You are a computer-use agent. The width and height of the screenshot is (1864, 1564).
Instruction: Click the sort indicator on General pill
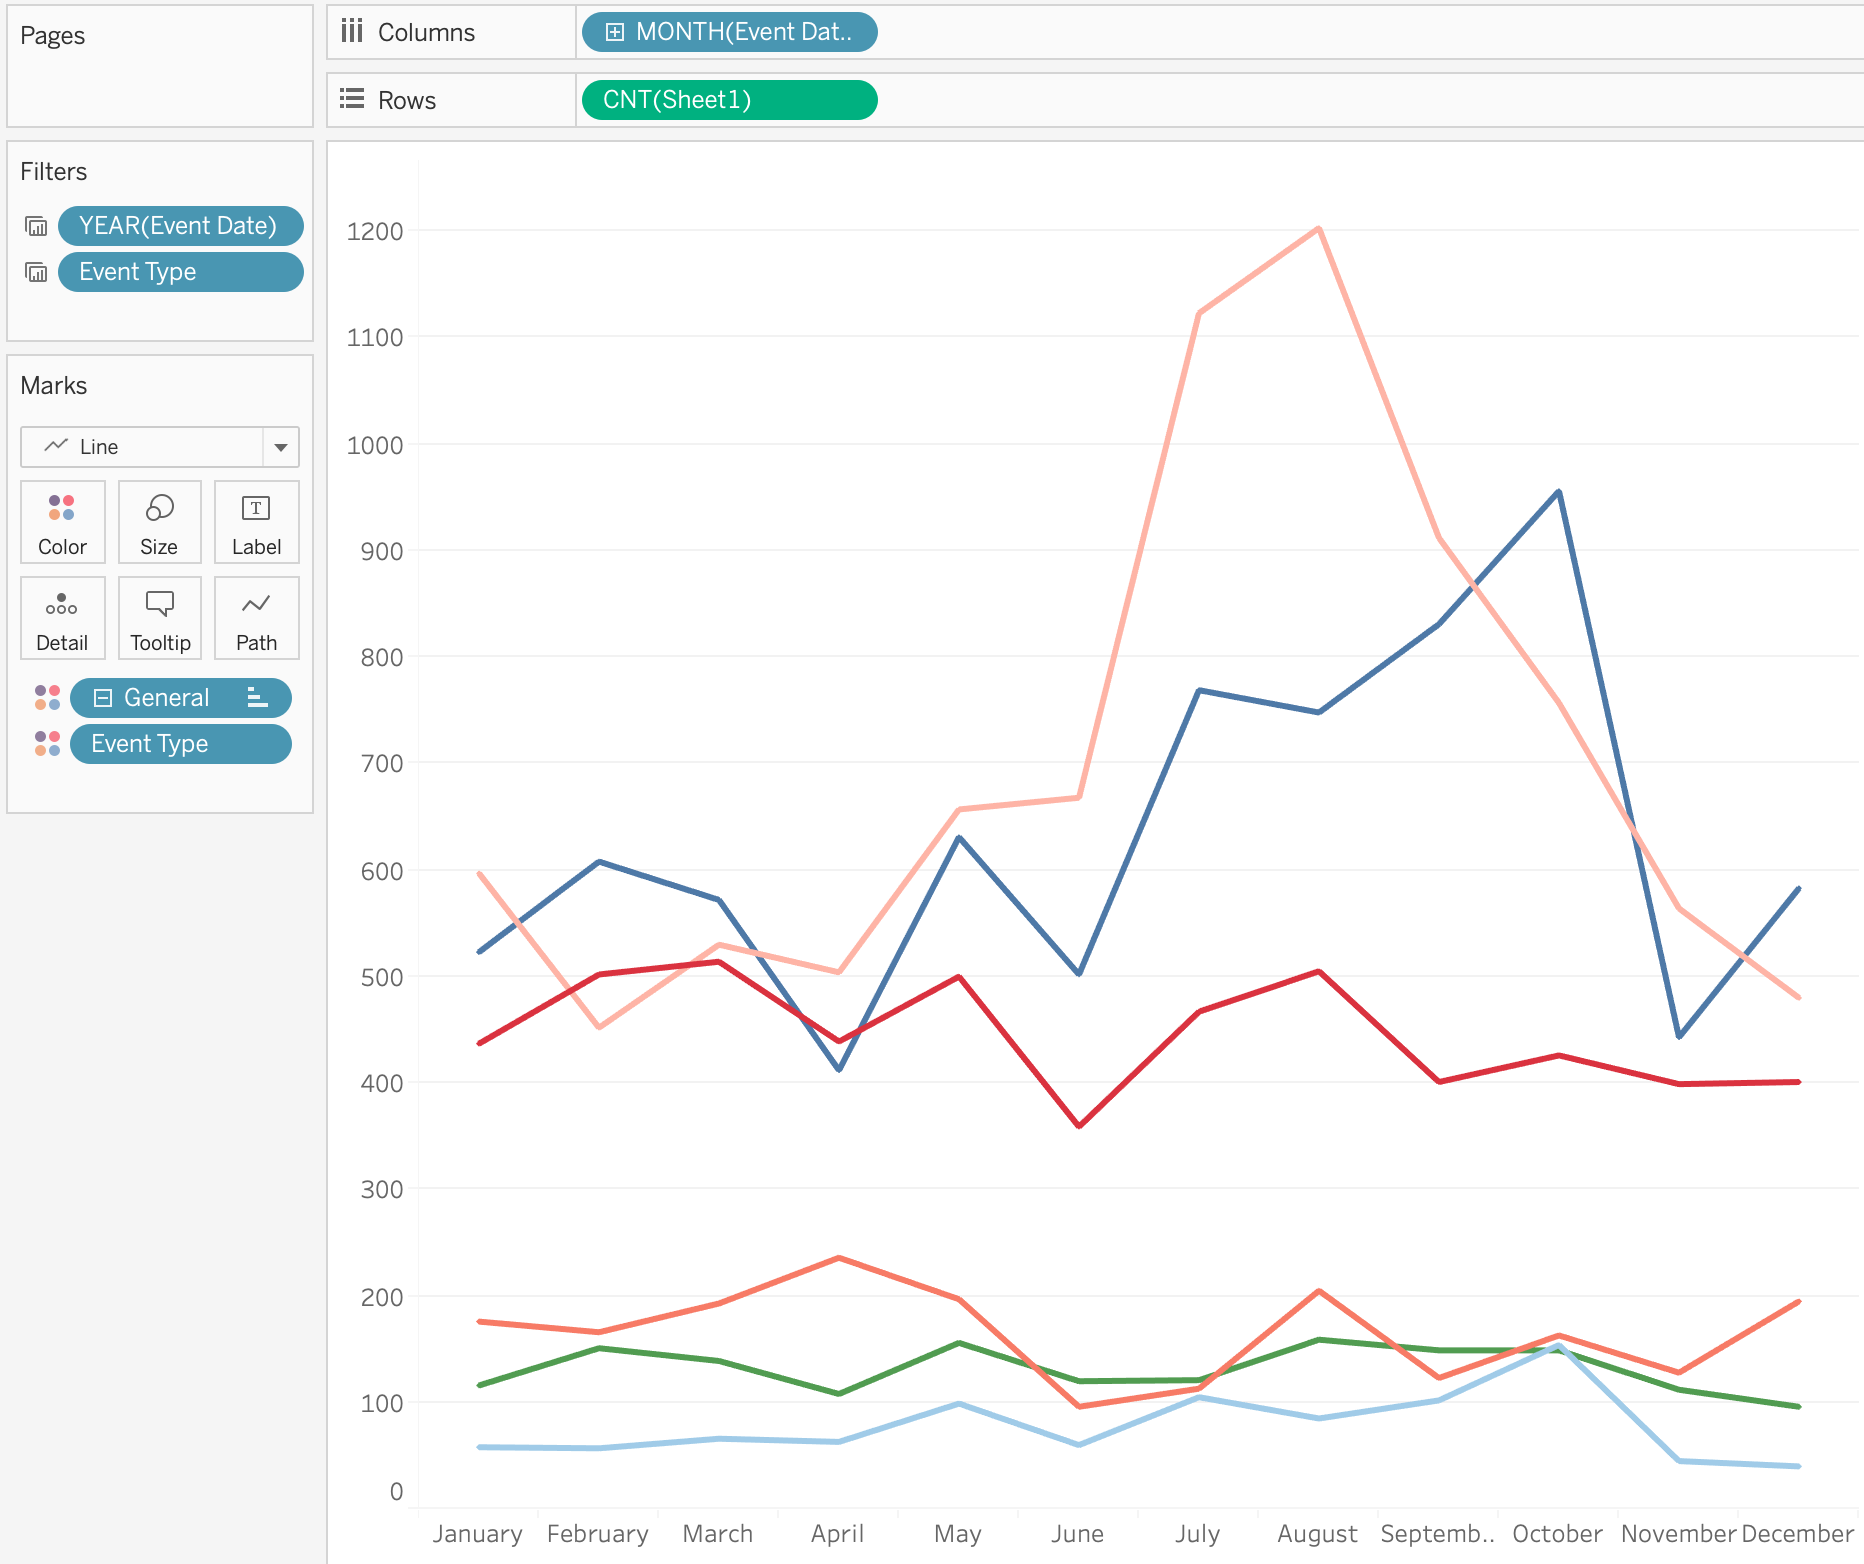257,698
